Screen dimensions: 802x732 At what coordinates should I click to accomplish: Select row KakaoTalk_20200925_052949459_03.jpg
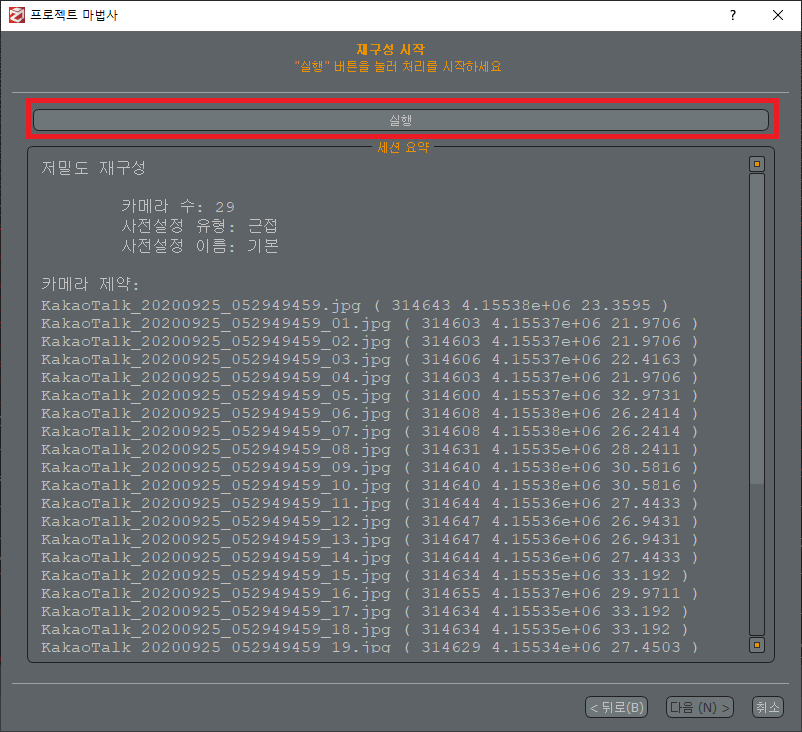point(369,360)
